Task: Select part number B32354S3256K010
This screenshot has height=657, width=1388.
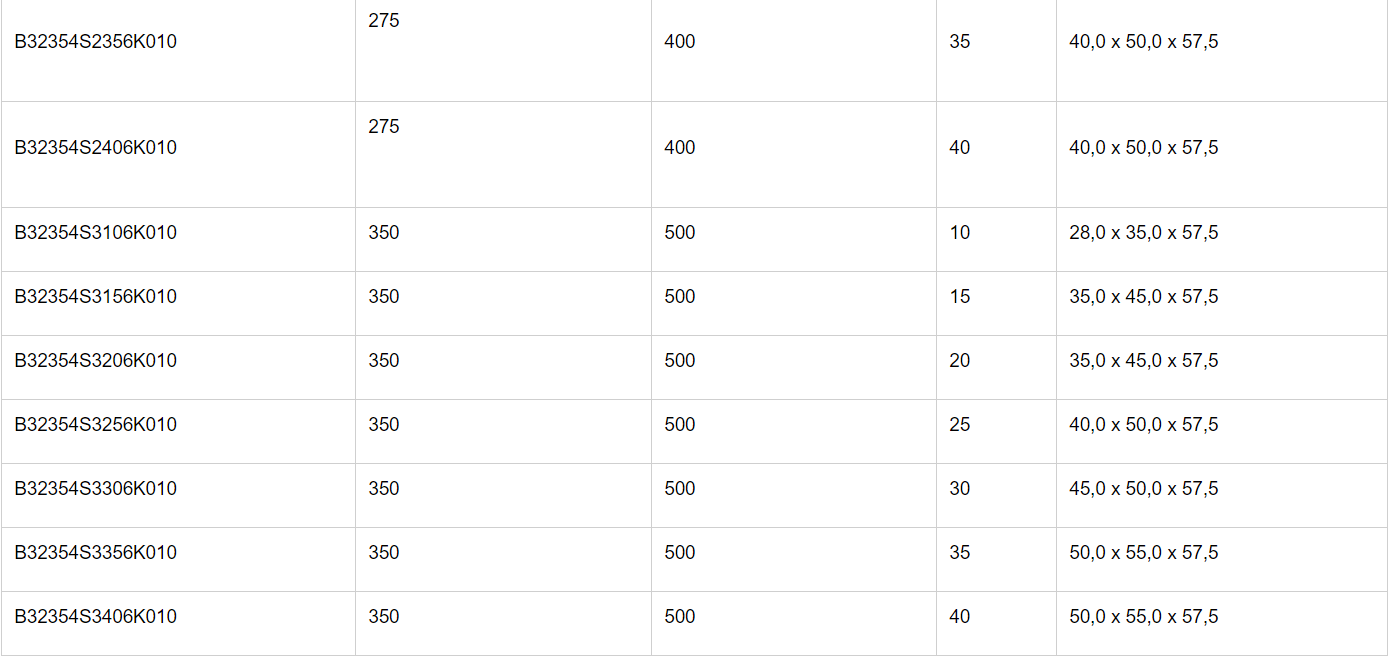Action: point(95,425)
